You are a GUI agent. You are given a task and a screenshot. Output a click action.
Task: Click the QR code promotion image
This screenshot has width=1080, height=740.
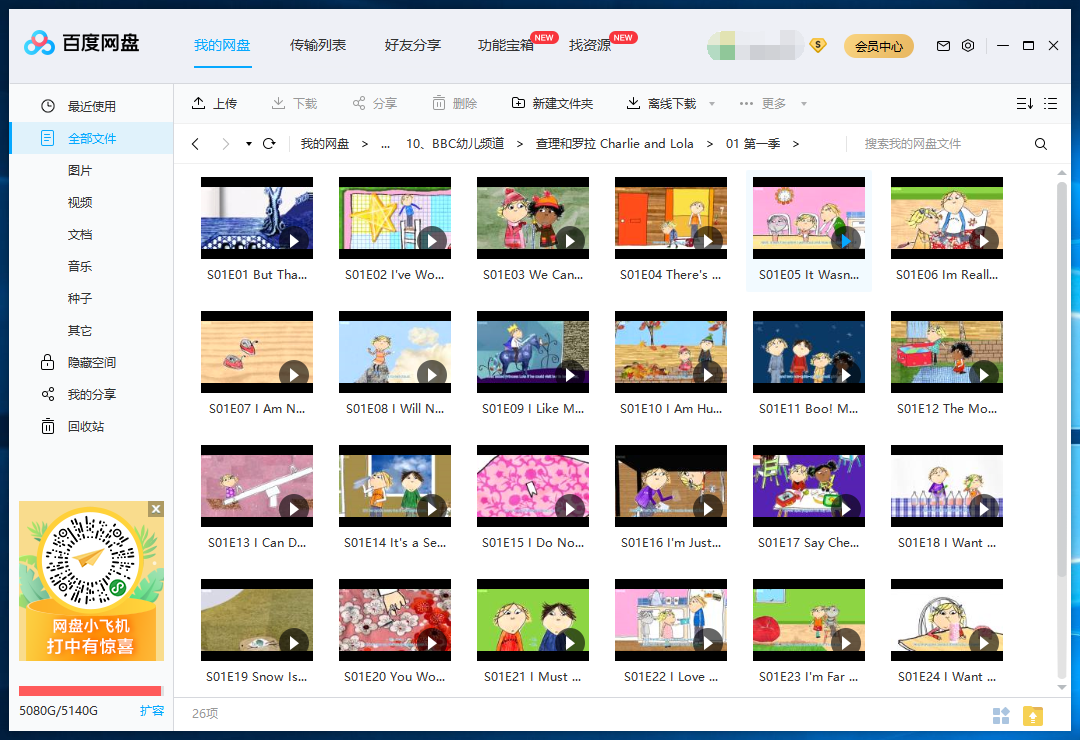(91, 581)
